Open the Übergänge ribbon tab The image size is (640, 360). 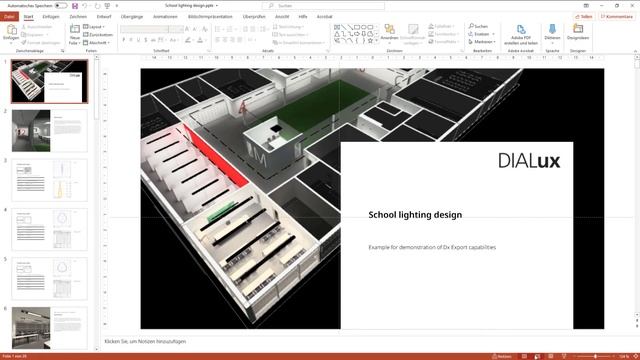pos(132,17)
